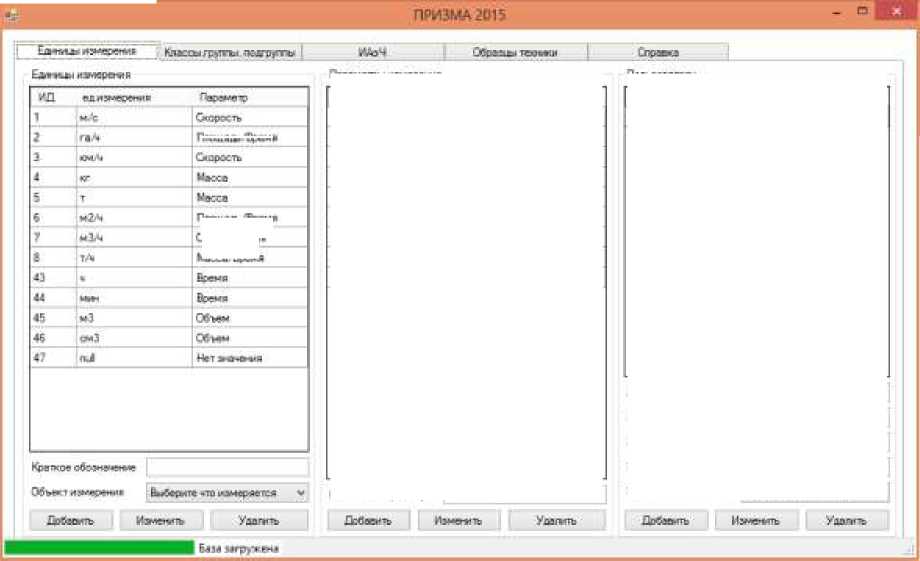Click the «ед.измерения» column header
The width and height of the screenshot is (920, 561).
(134, 97)
